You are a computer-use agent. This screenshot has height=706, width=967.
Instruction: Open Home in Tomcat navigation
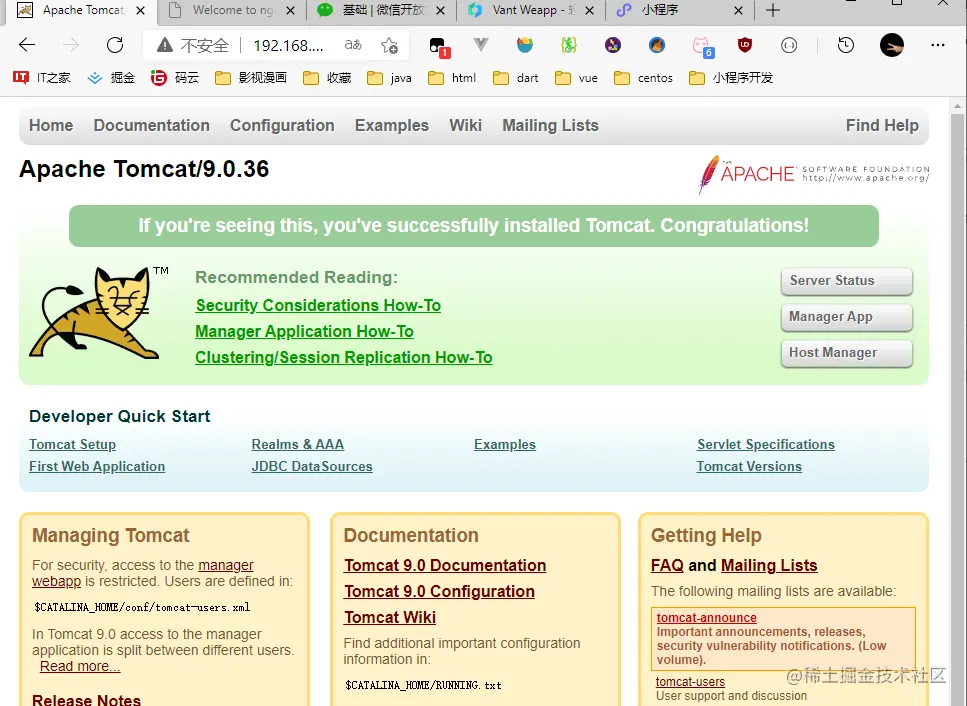(51, 125)
